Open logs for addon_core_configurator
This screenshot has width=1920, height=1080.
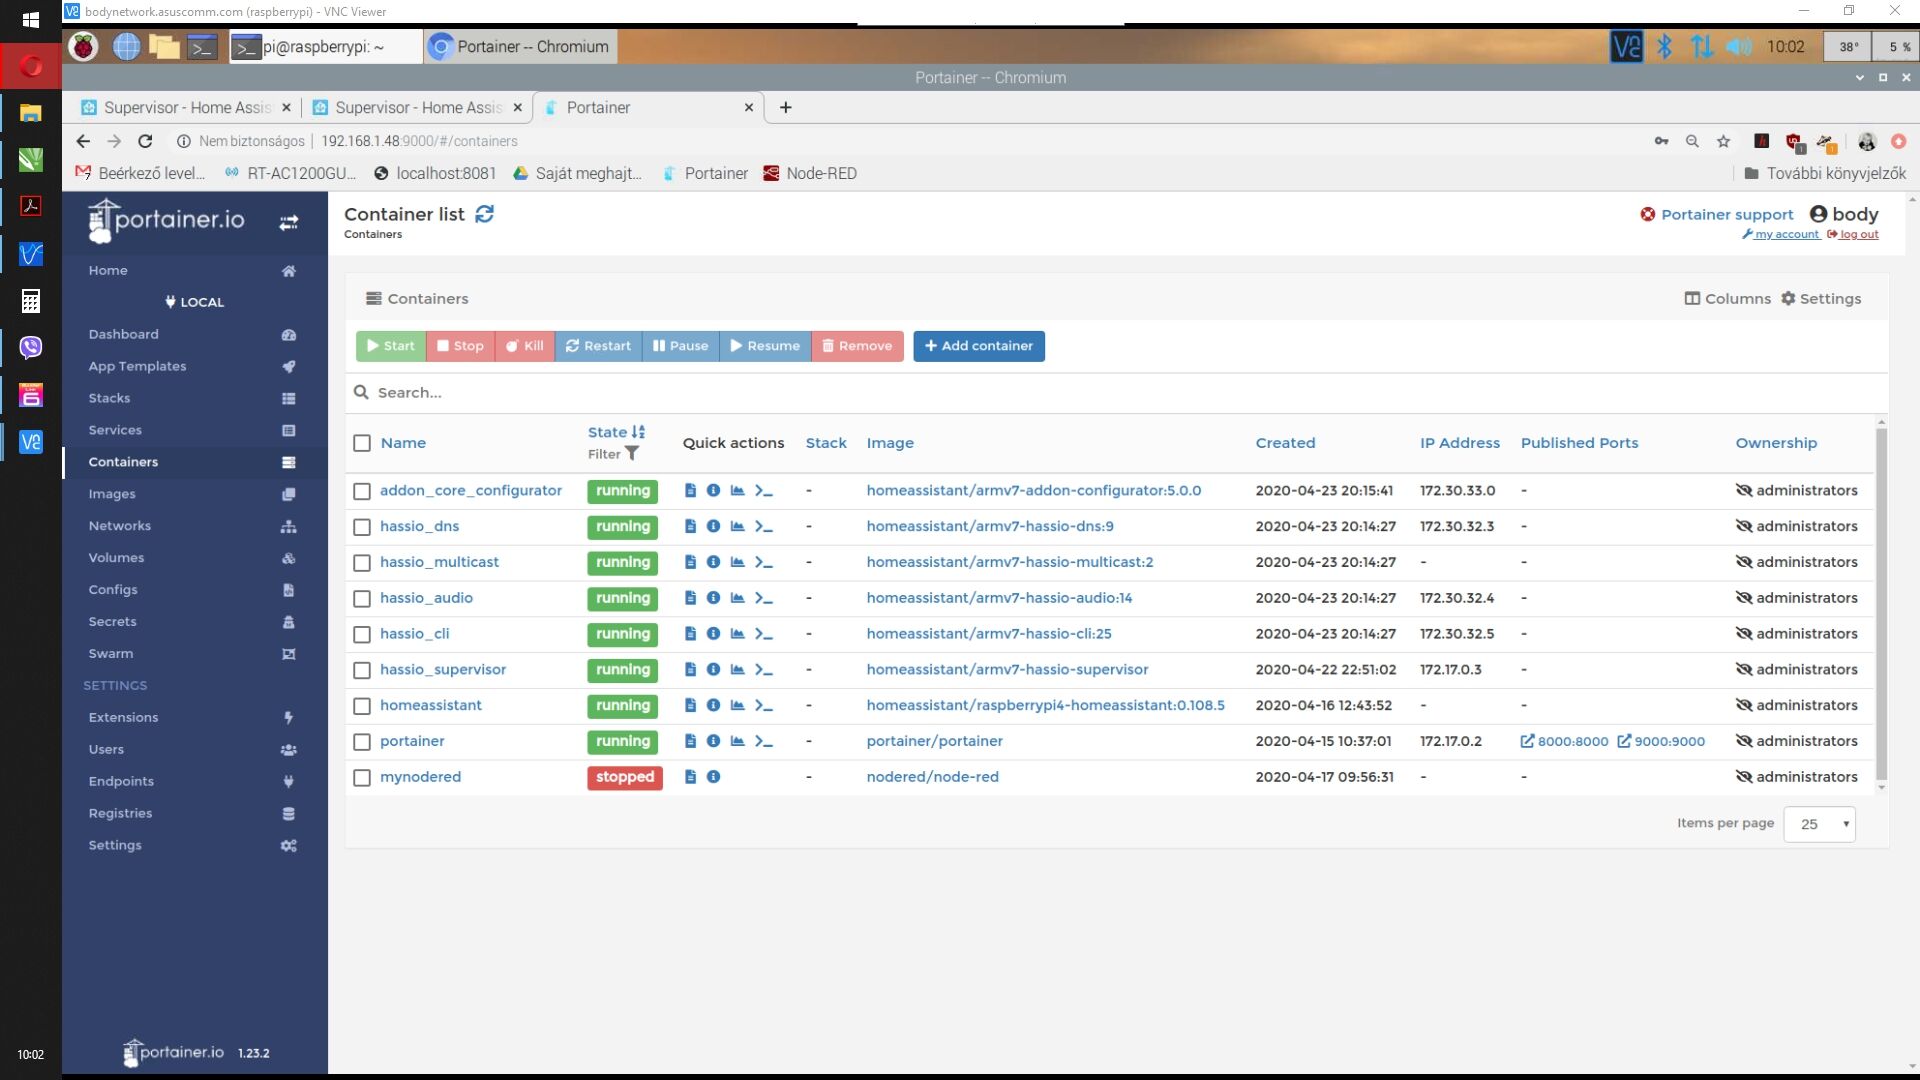point(690,490)
